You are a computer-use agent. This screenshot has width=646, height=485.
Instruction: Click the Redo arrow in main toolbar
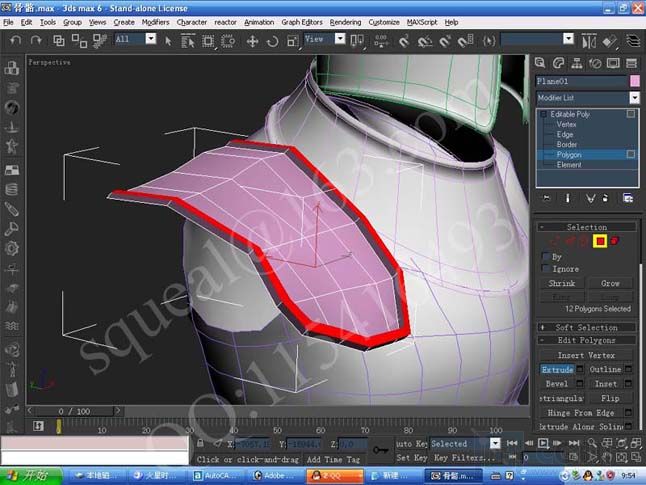tap(36, 40)
